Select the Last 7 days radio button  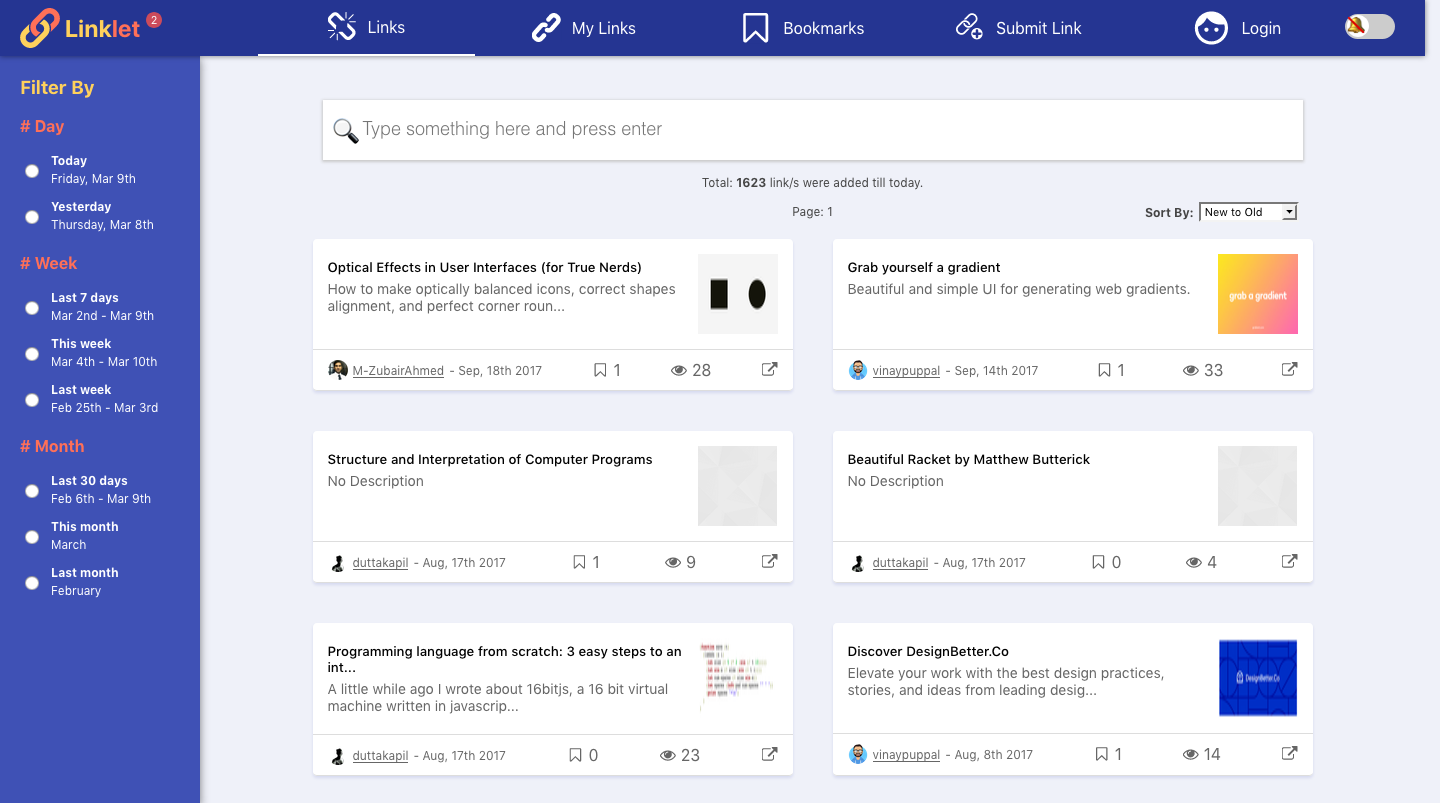click(x=32, y=307)
